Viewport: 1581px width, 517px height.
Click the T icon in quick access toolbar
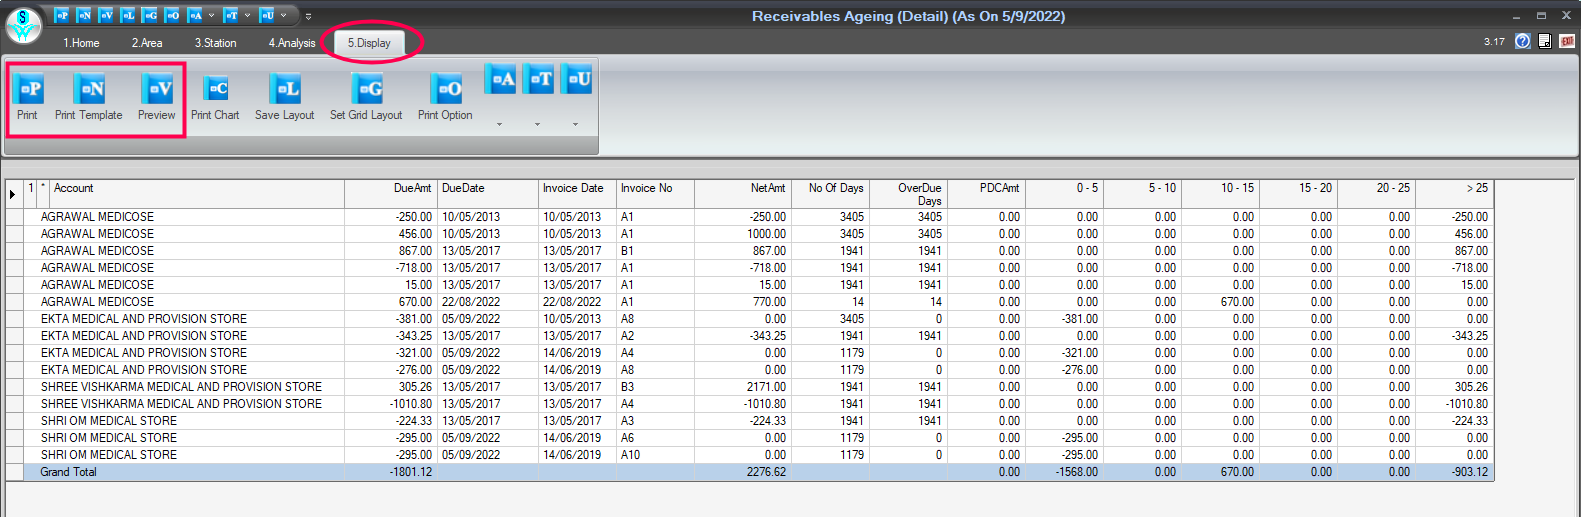coord(231,15)
